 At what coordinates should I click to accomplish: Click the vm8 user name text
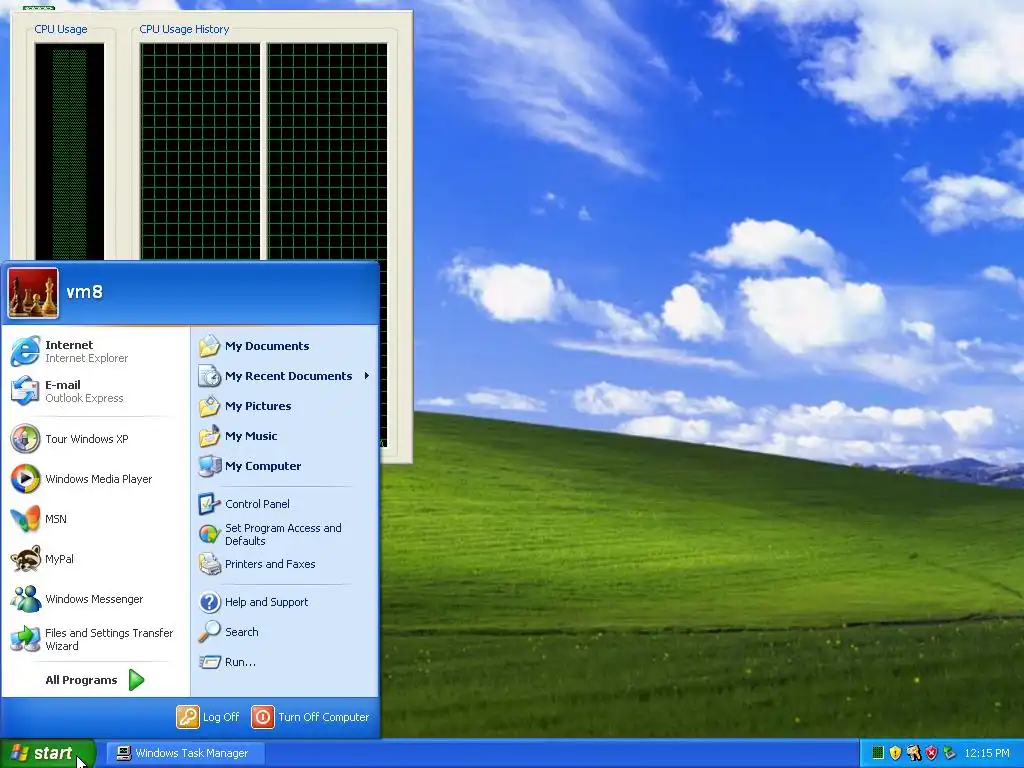point(85,292)
